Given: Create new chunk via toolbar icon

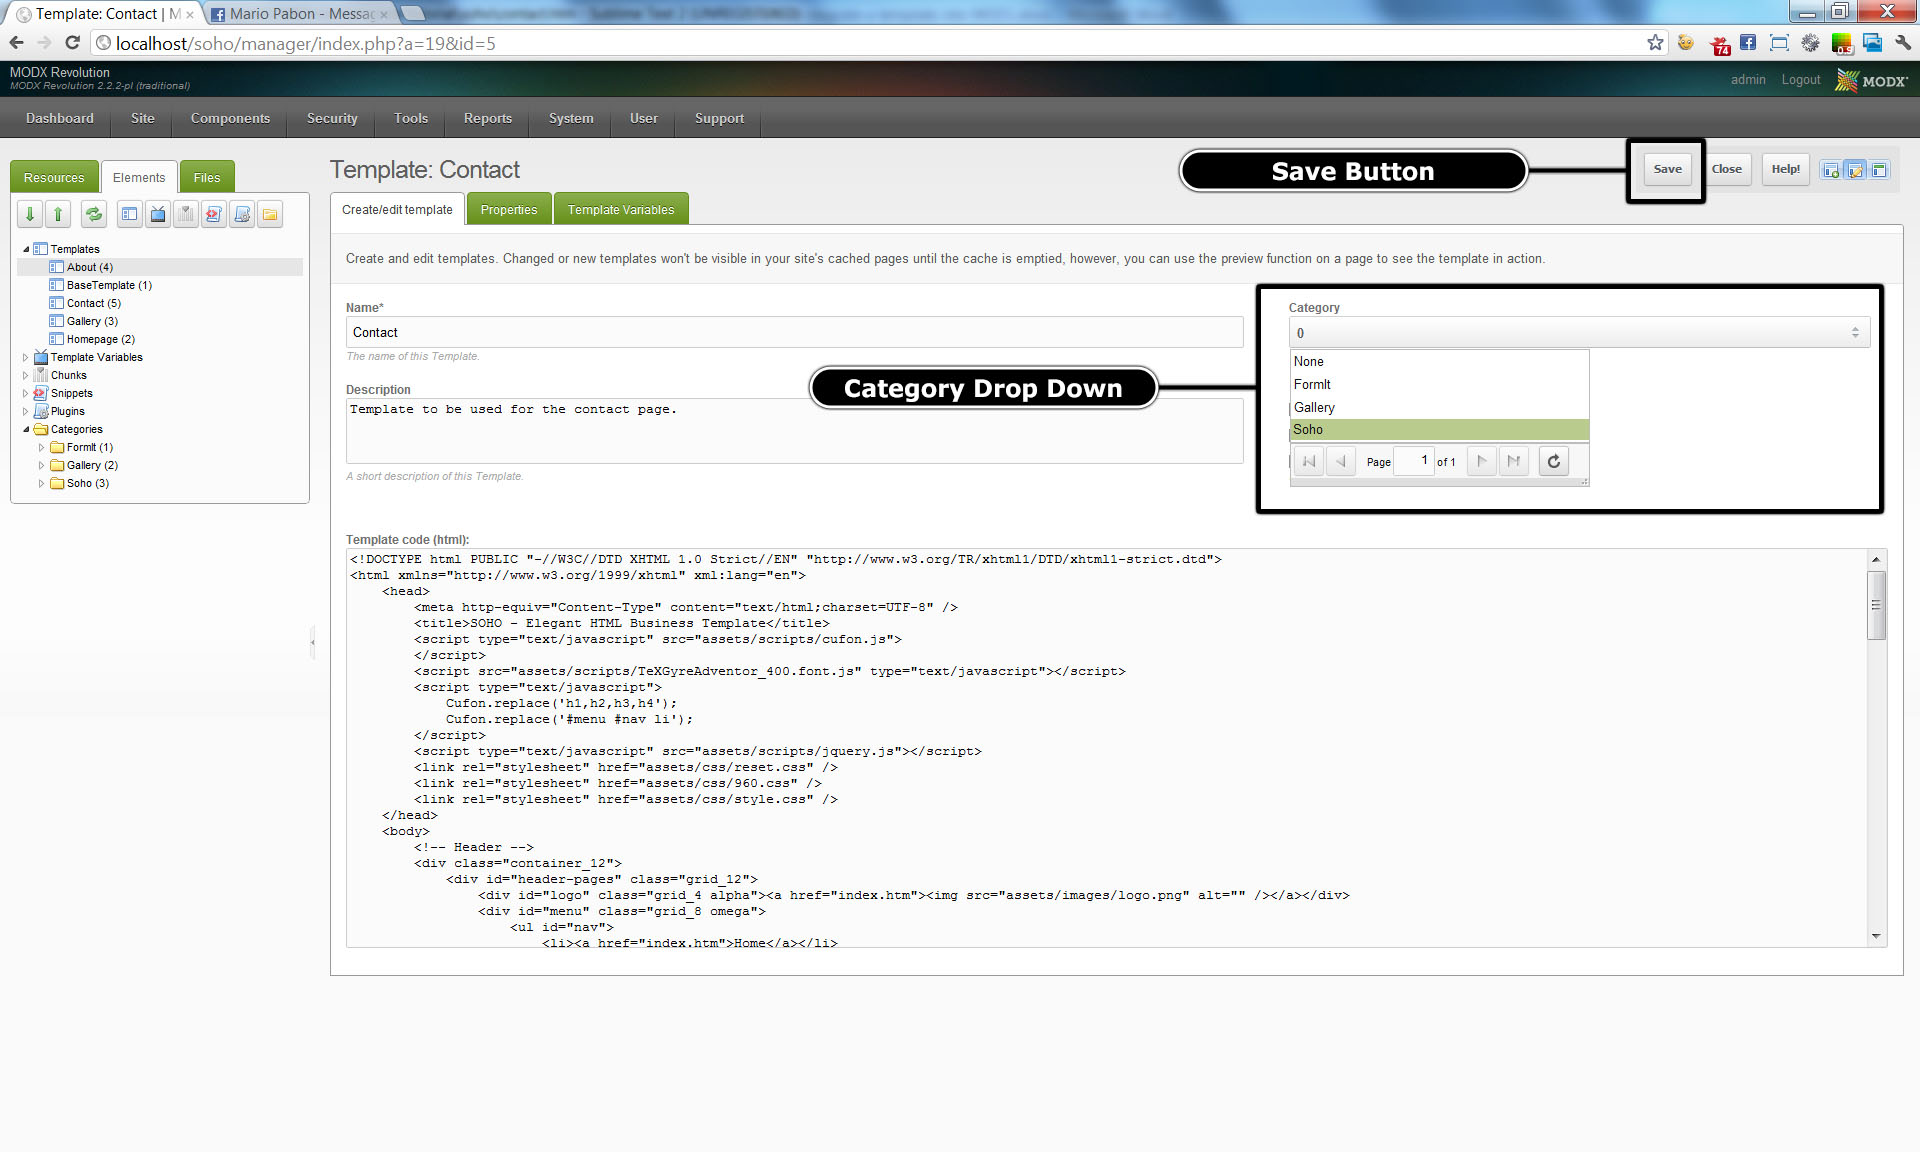Looking at the screenshot, I should point(186,214).
